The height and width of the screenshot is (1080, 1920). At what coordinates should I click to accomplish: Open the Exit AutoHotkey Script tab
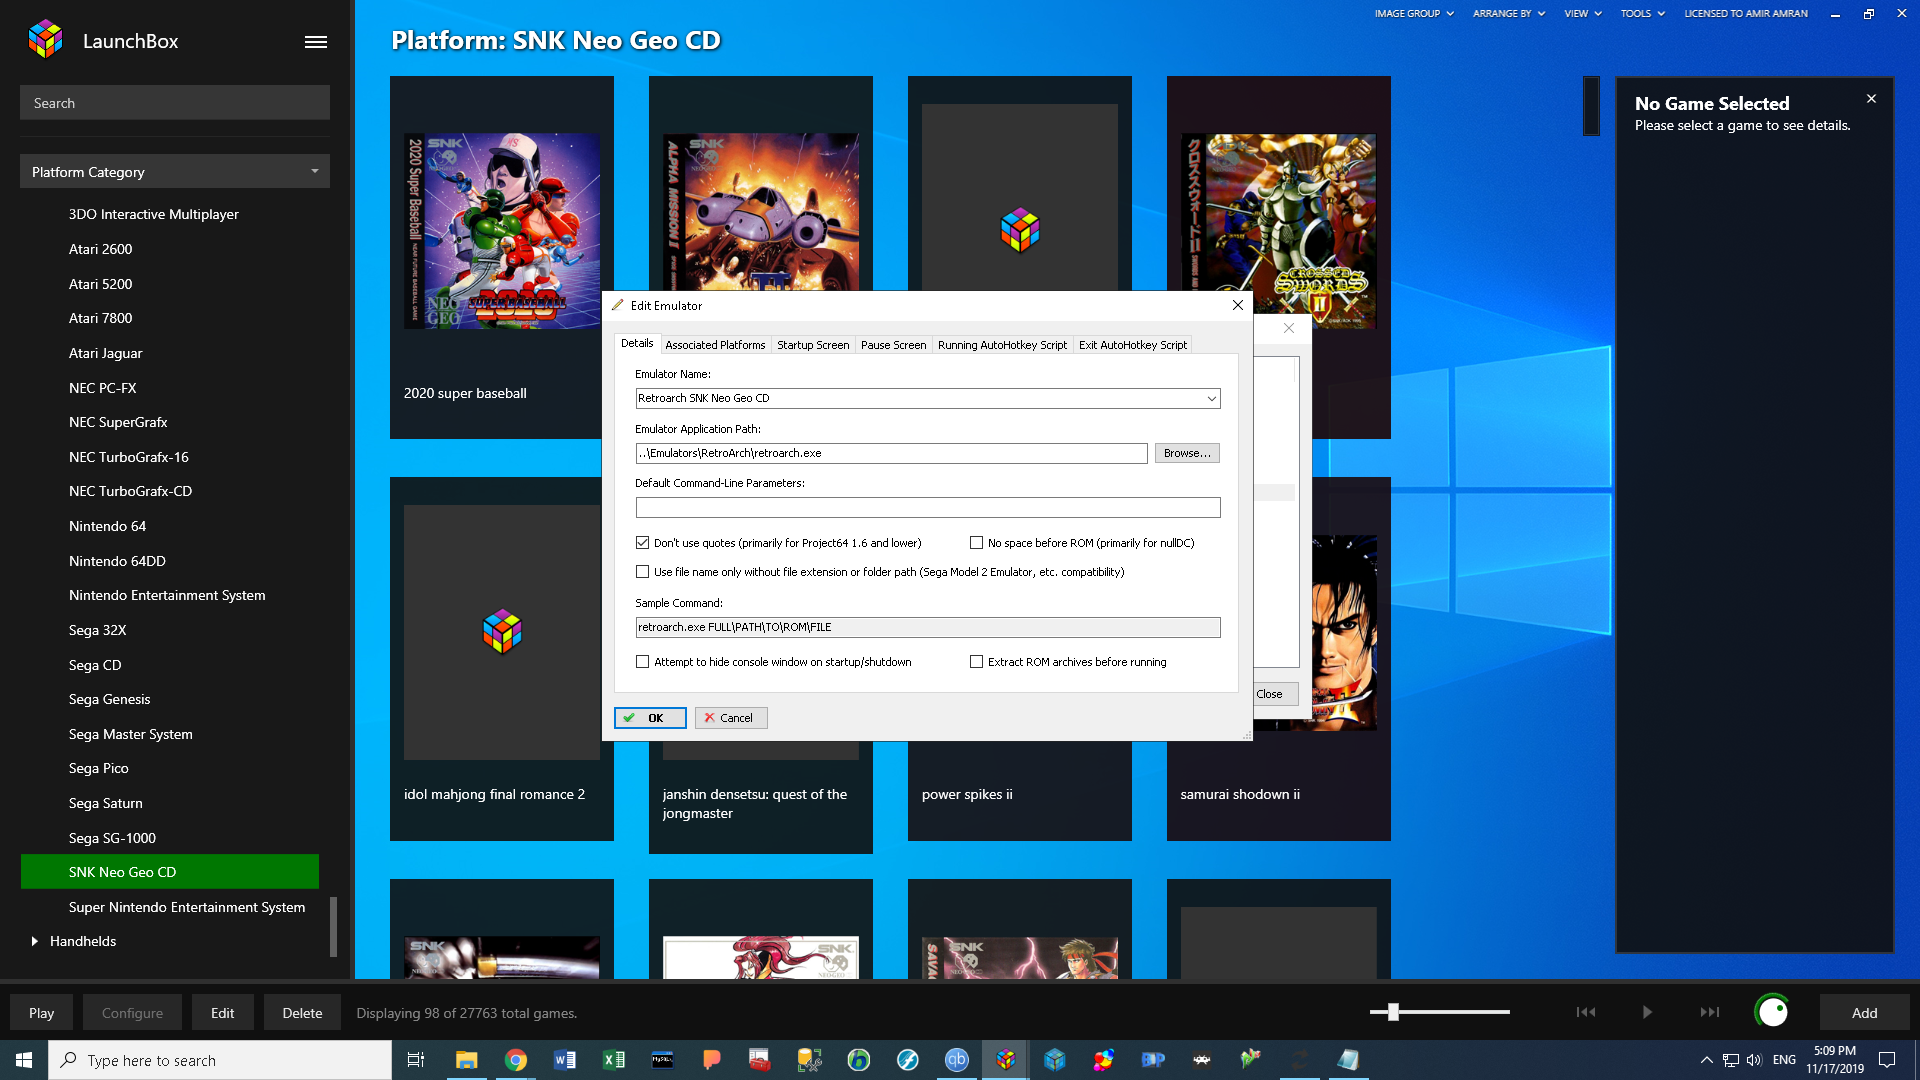(1133, 345)
